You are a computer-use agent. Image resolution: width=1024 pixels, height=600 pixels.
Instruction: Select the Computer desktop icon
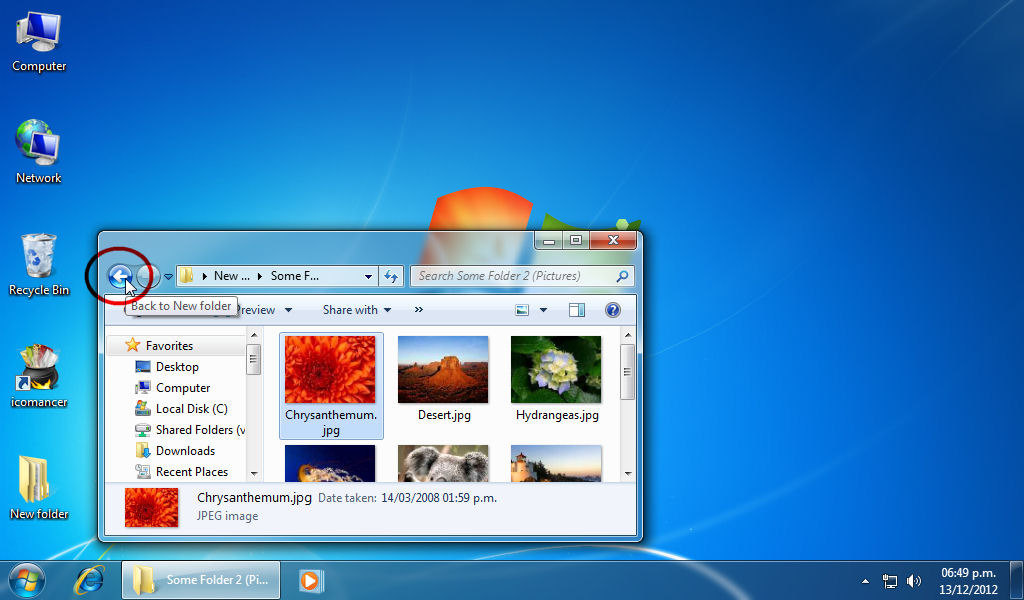click(39, 42)
